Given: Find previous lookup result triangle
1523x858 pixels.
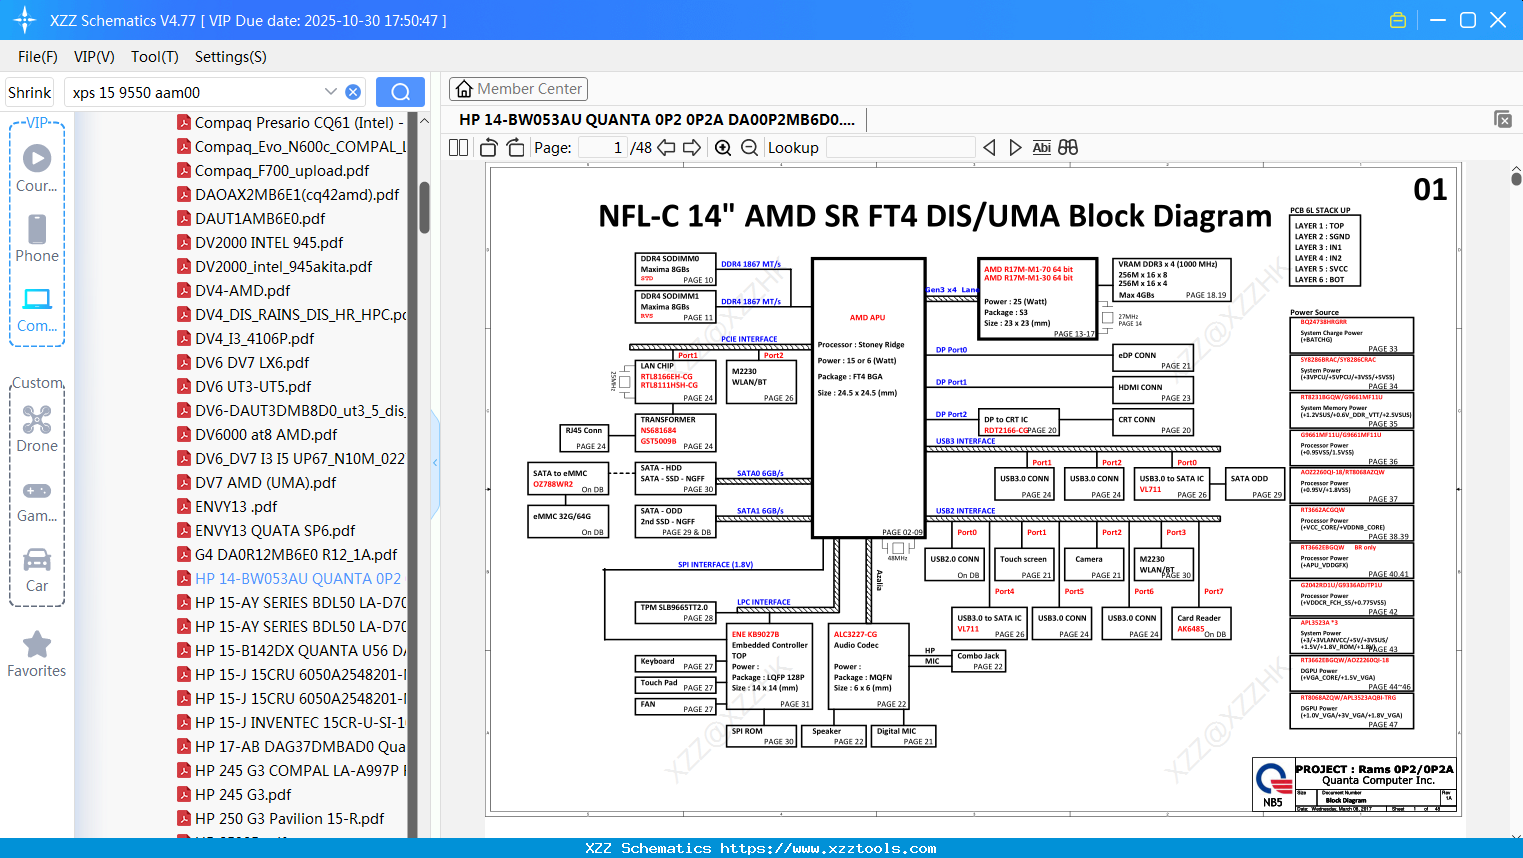Looking at the screenshot, I should click(989, 147).
